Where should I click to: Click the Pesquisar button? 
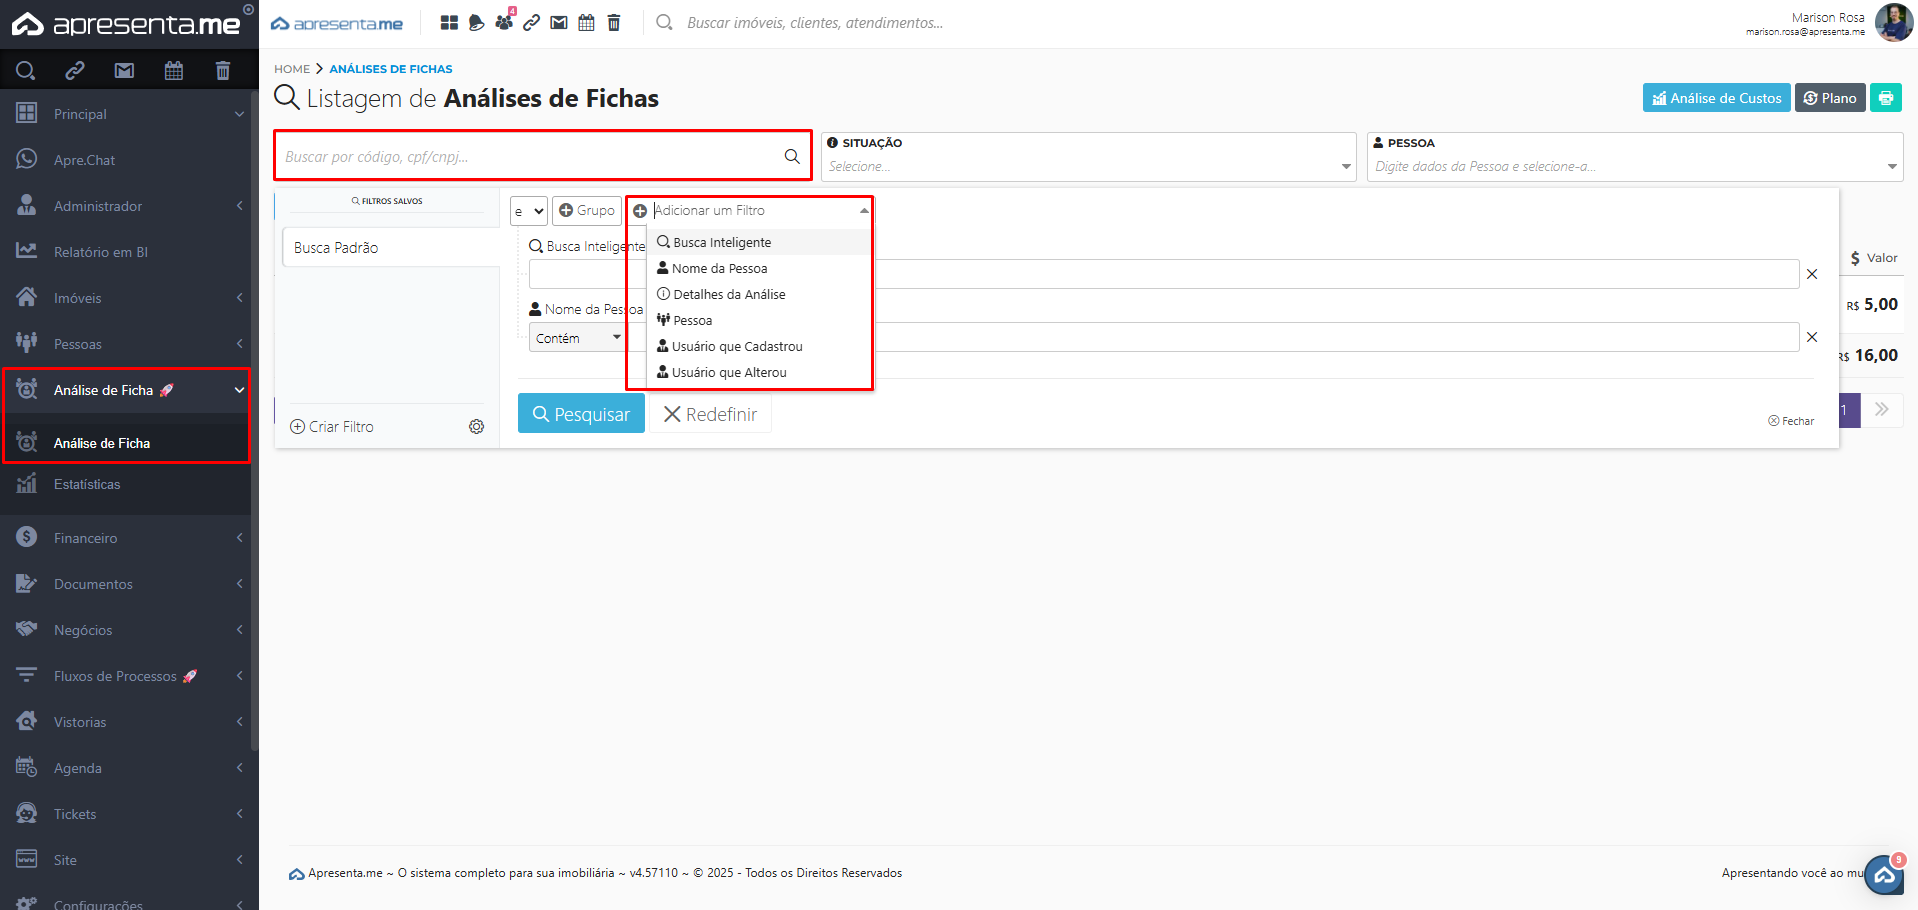click(x=581, y=414)
